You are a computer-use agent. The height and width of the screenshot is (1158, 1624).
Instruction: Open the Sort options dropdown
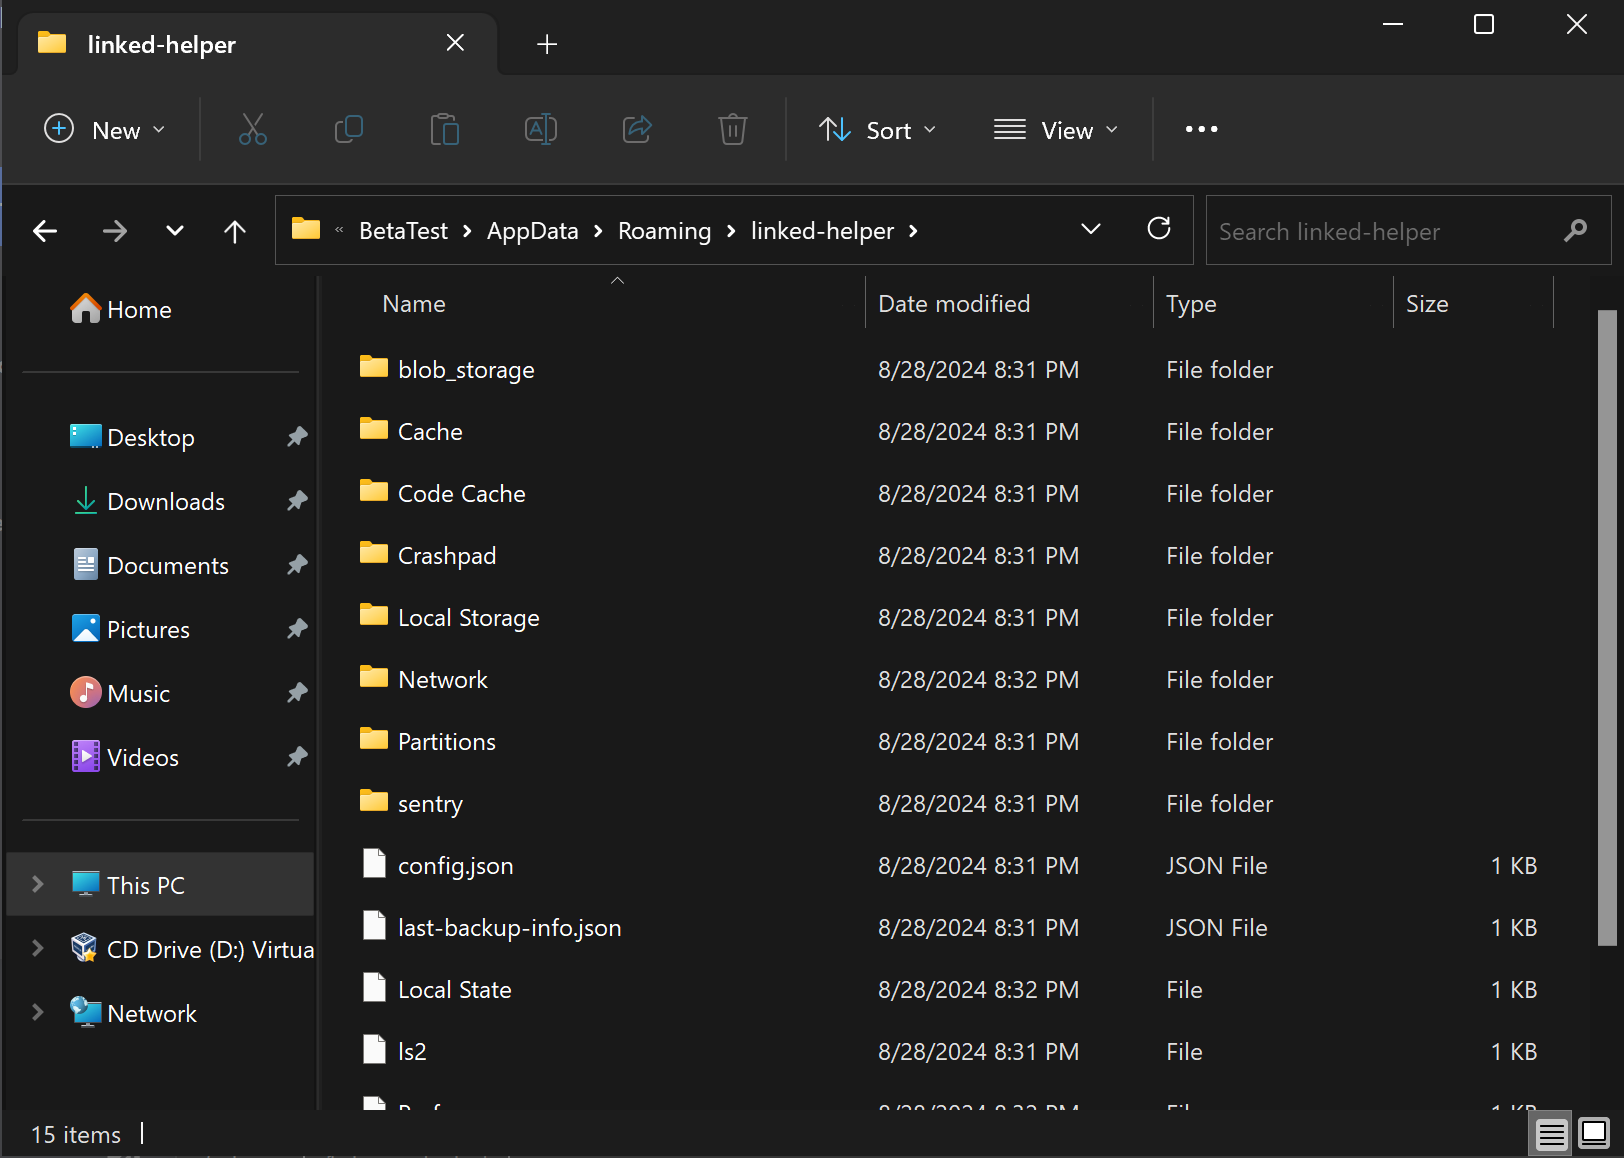[878, 130]
